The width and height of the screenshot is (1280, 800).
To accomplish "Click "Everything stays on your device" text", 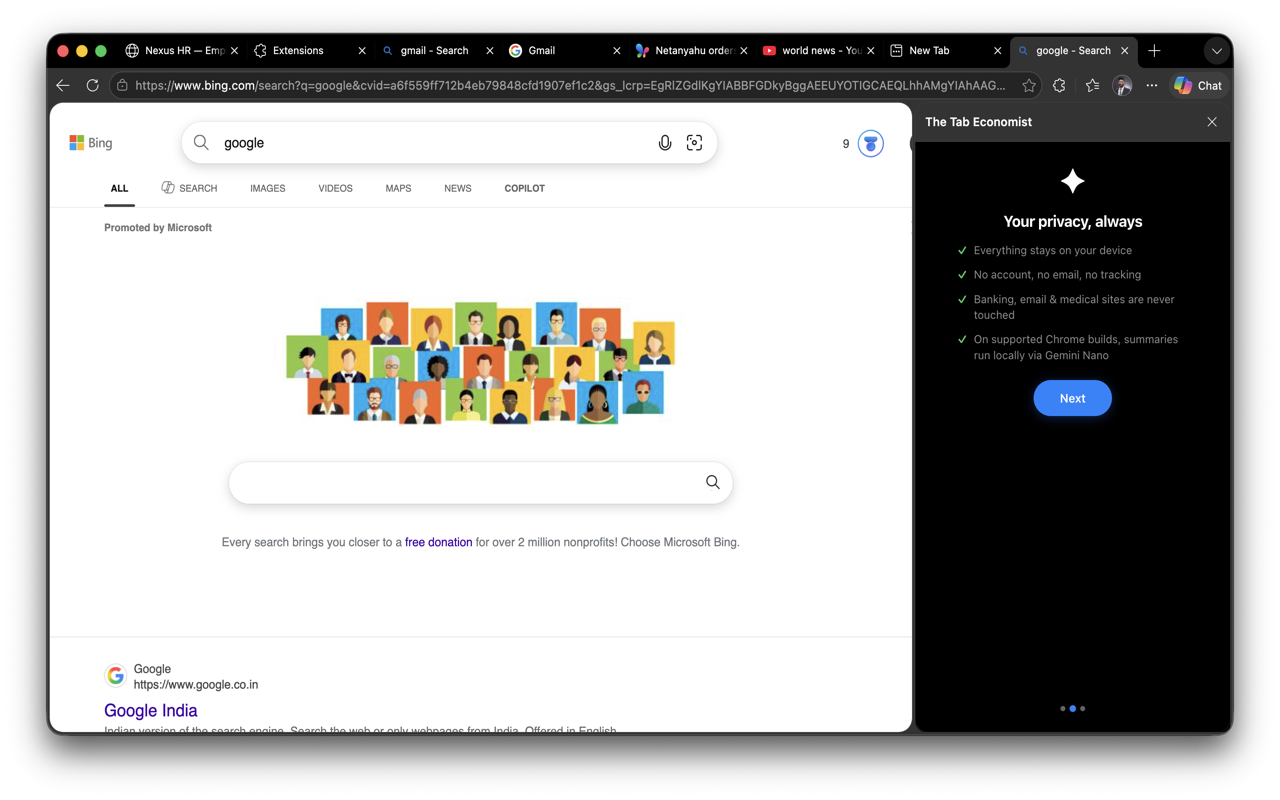I will click(1053, 251).
